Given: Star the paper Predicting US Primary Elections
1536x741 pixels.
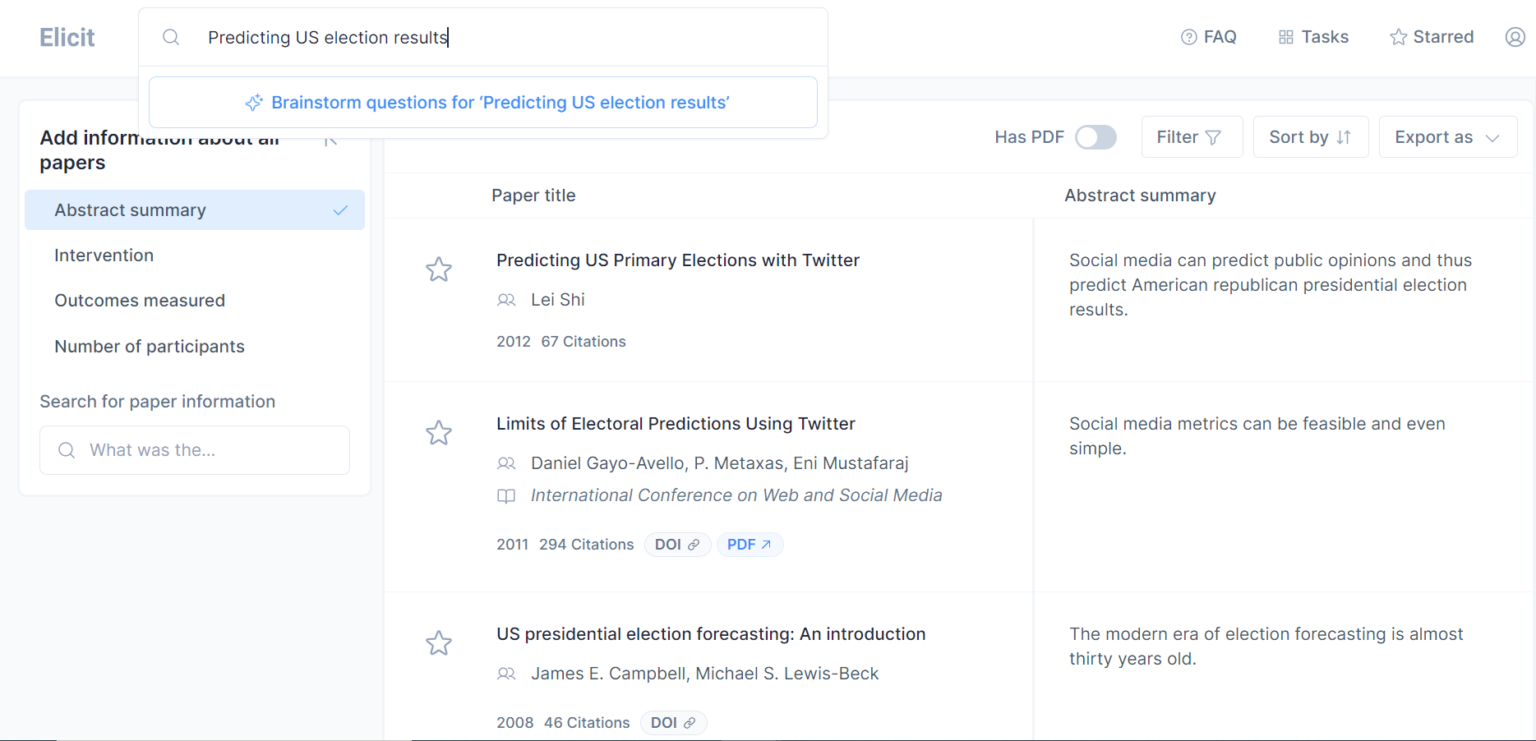Looking at the screenshot, I should click(439, 269).
